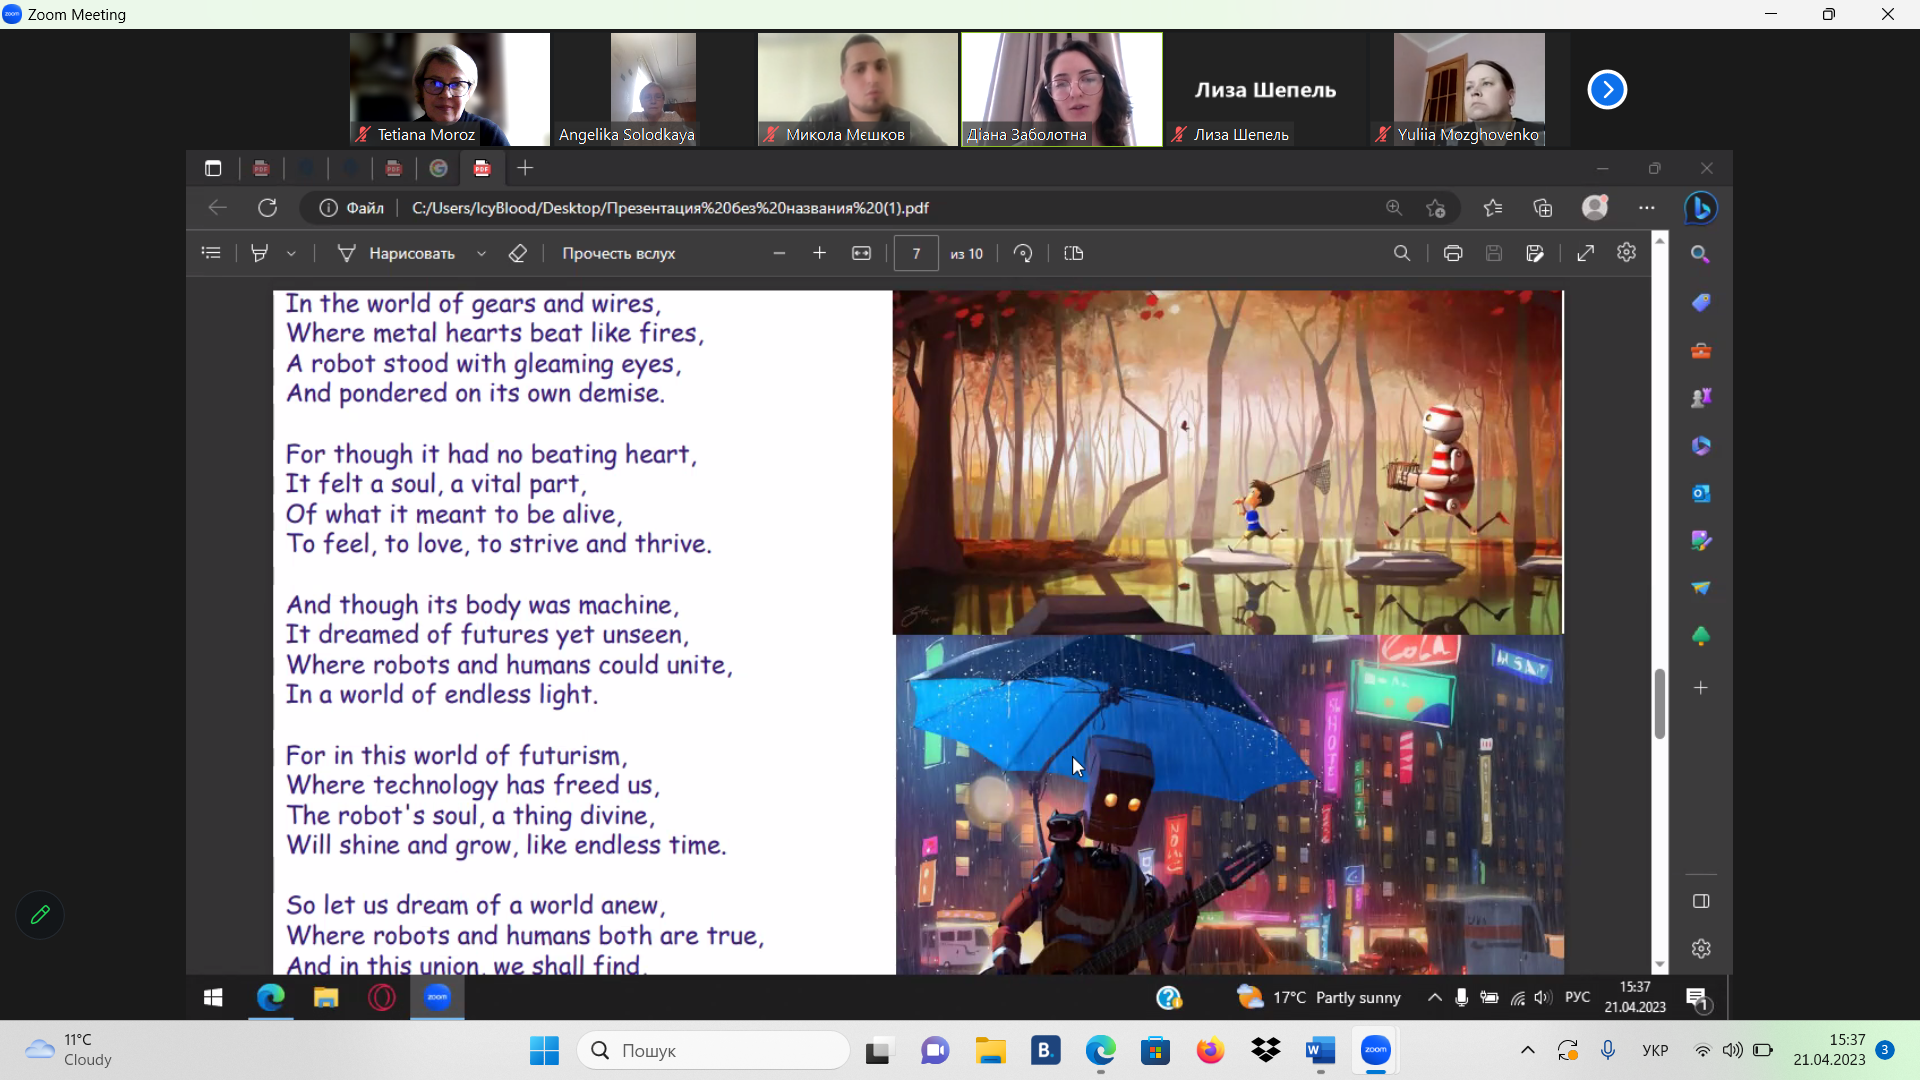Switch to the first PDF tab in Edge
This screenshot has height=1080, width=1920.
(261, 168)
